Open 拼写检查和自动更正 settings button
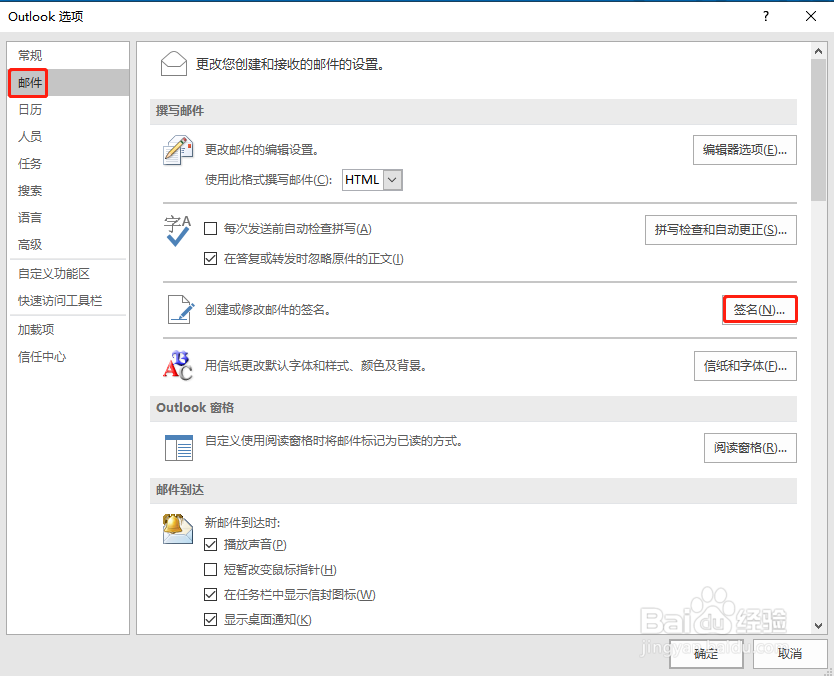Image resolution: width=834 pixels, height=676 pixels. coord(721,230)
